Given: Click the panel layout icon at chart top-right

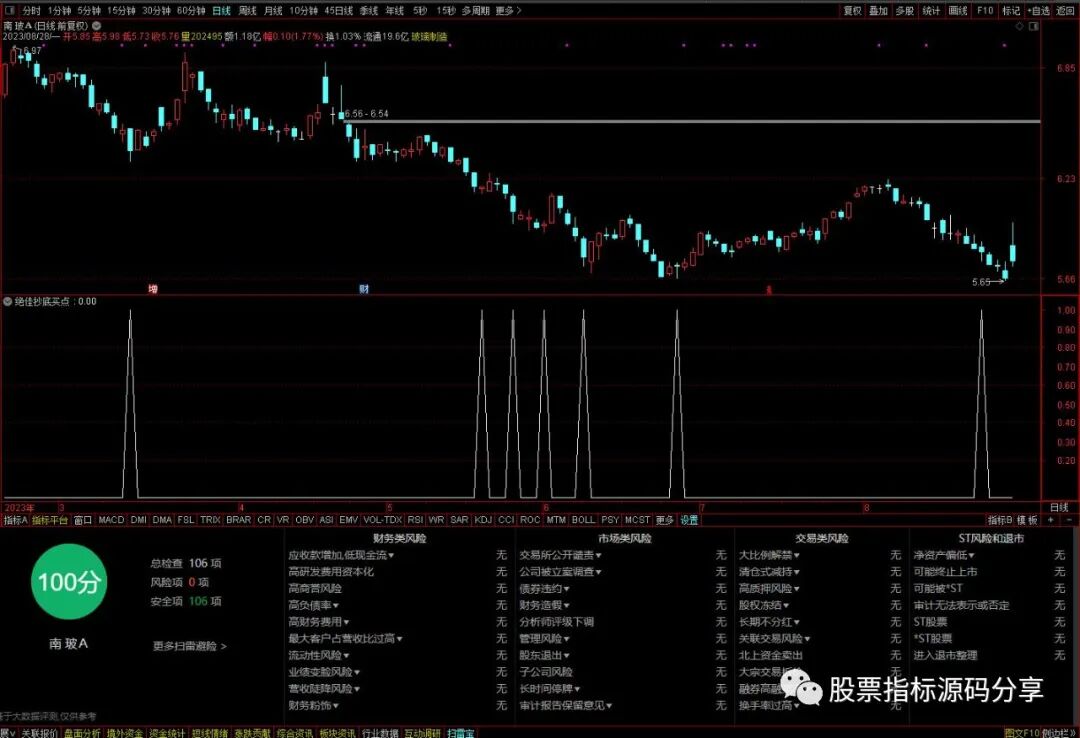Looking at the screenshot, I should coord(1034,26).
